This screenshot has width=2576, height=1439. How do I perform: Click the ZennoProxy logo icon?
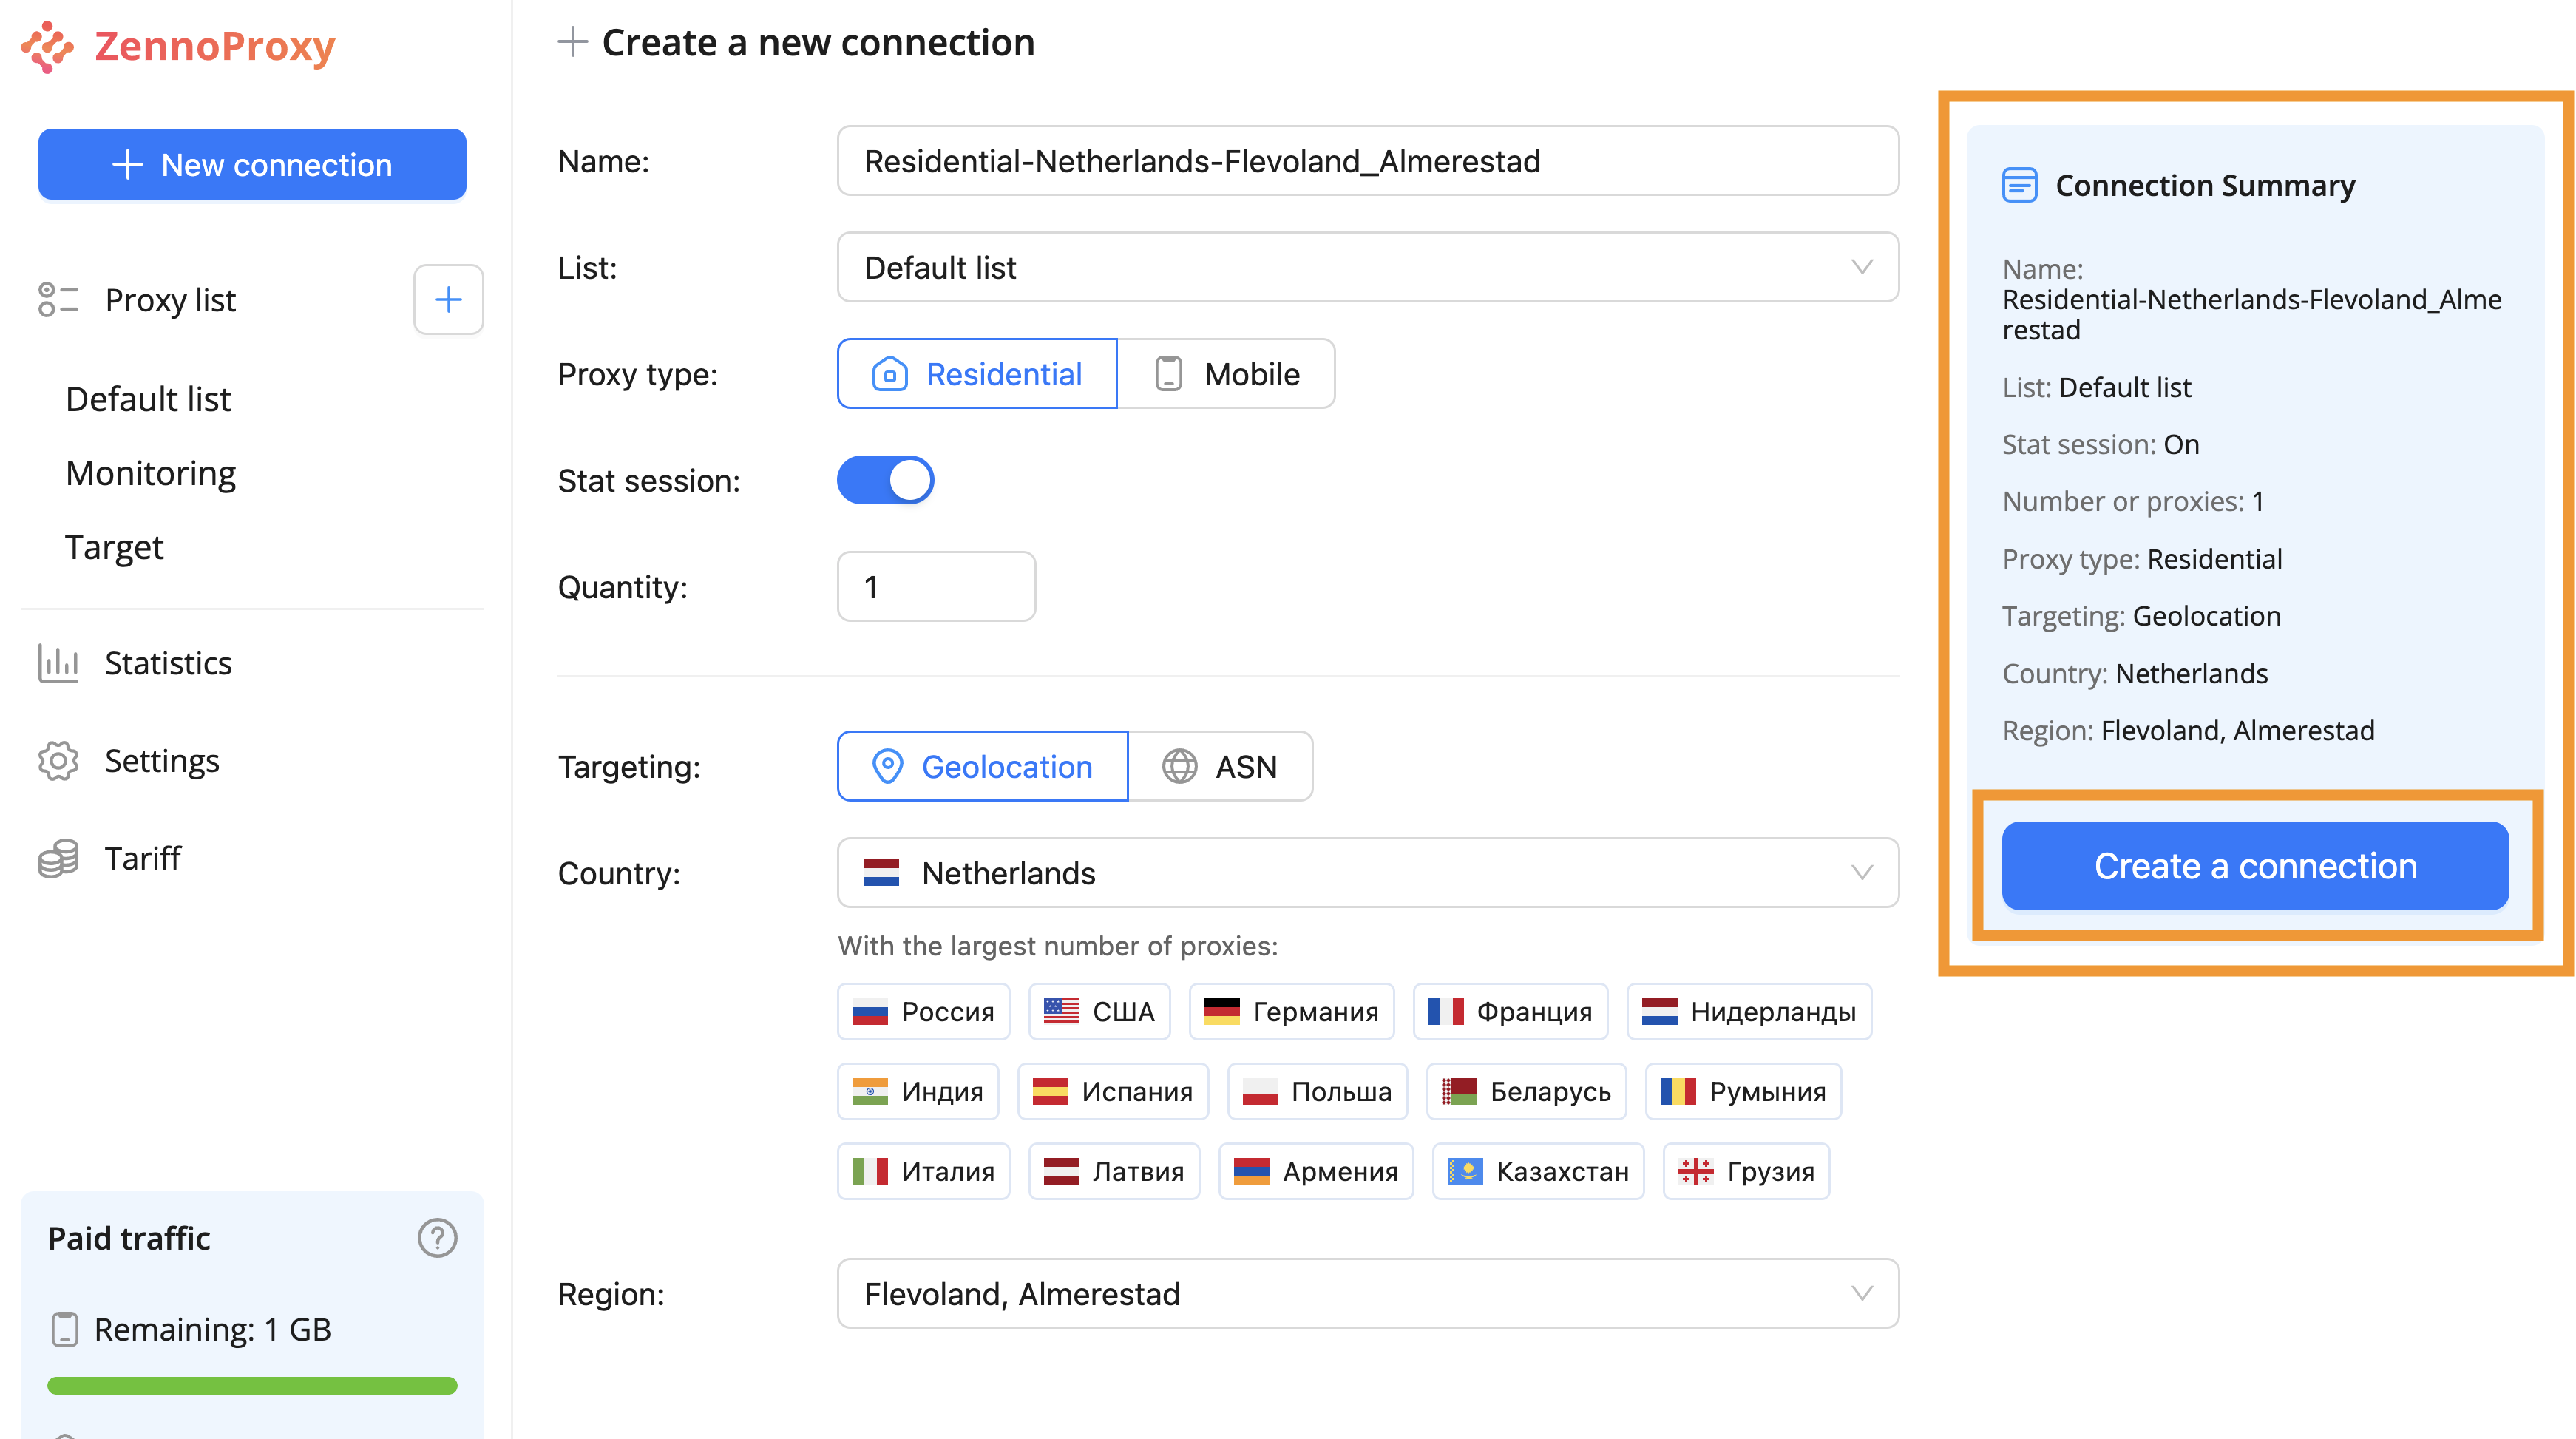47,46
